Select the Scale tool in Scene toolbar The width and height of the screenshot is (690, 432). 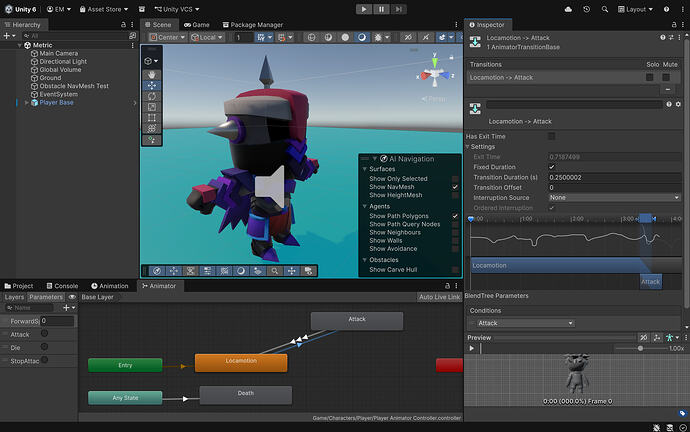pyautogui.click(x=152, y=107)
